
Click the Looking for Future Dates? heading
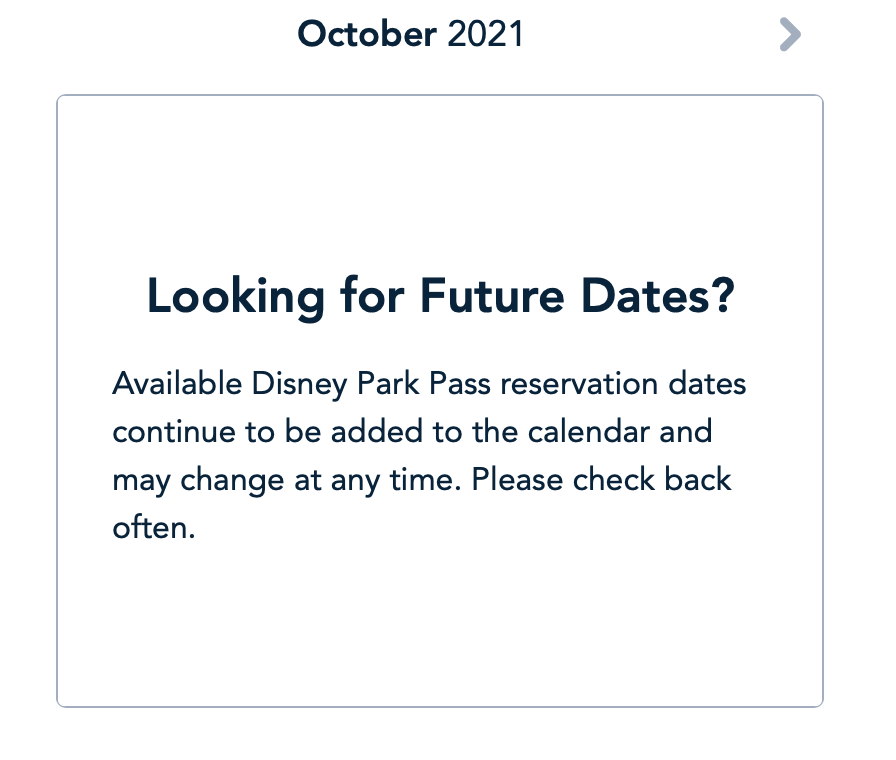[x=440, y=297]
